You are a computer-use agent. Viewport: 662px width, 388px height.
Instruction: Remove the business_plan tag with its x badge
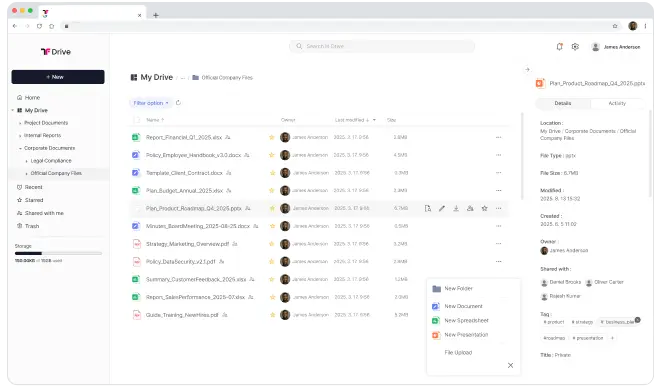click(638, 320)
